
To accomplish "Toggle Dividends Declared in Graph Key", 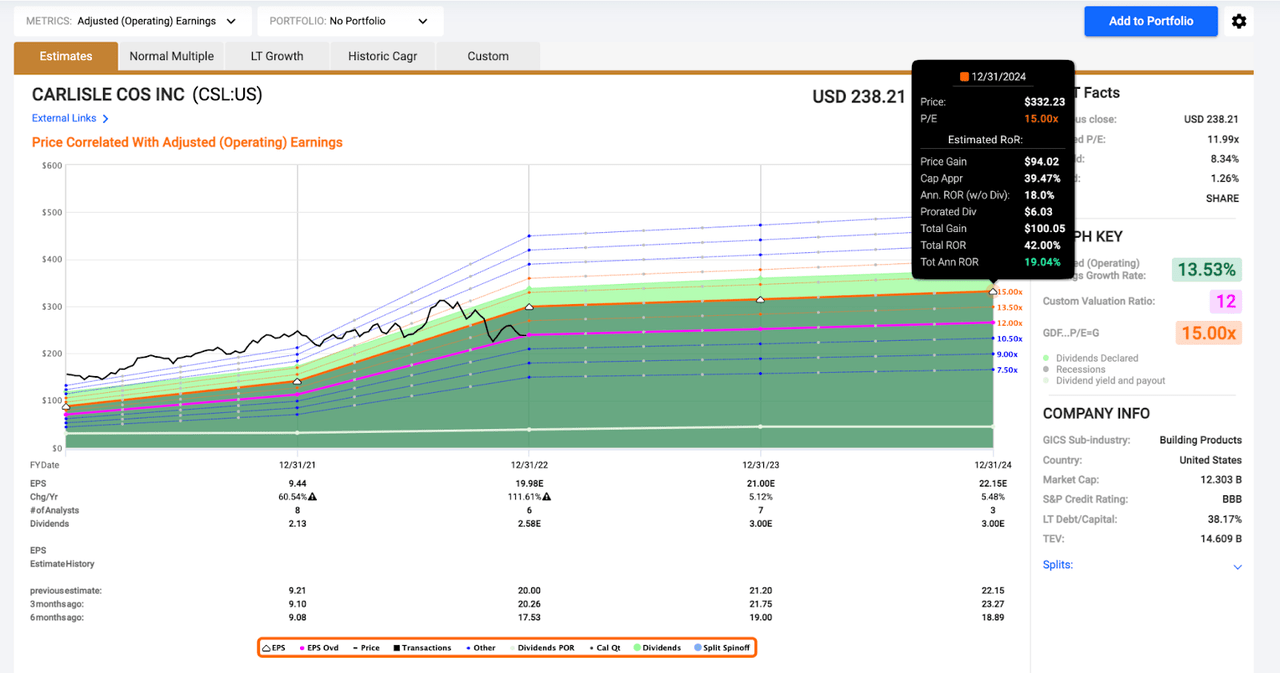I will (1095, 358).
